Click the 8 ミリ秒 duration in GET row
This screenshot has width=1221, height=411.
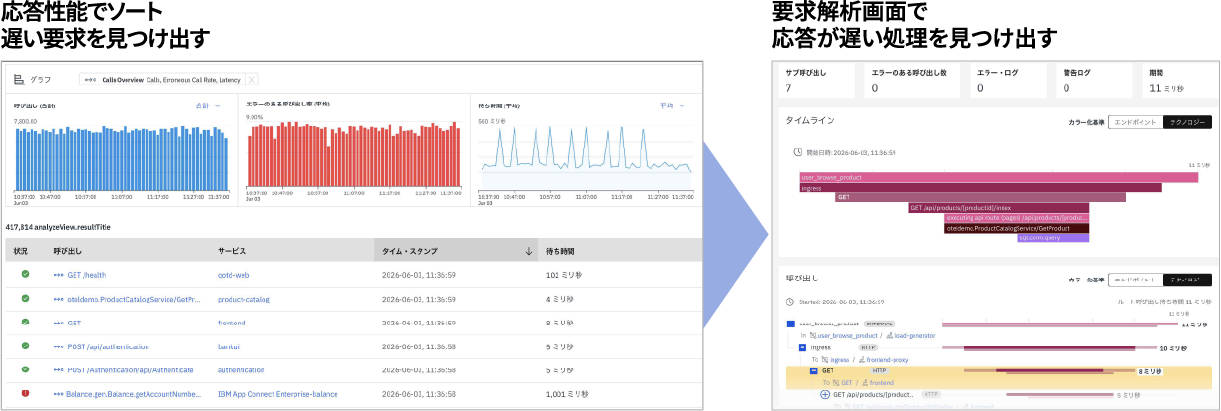tap(1150, 371)
